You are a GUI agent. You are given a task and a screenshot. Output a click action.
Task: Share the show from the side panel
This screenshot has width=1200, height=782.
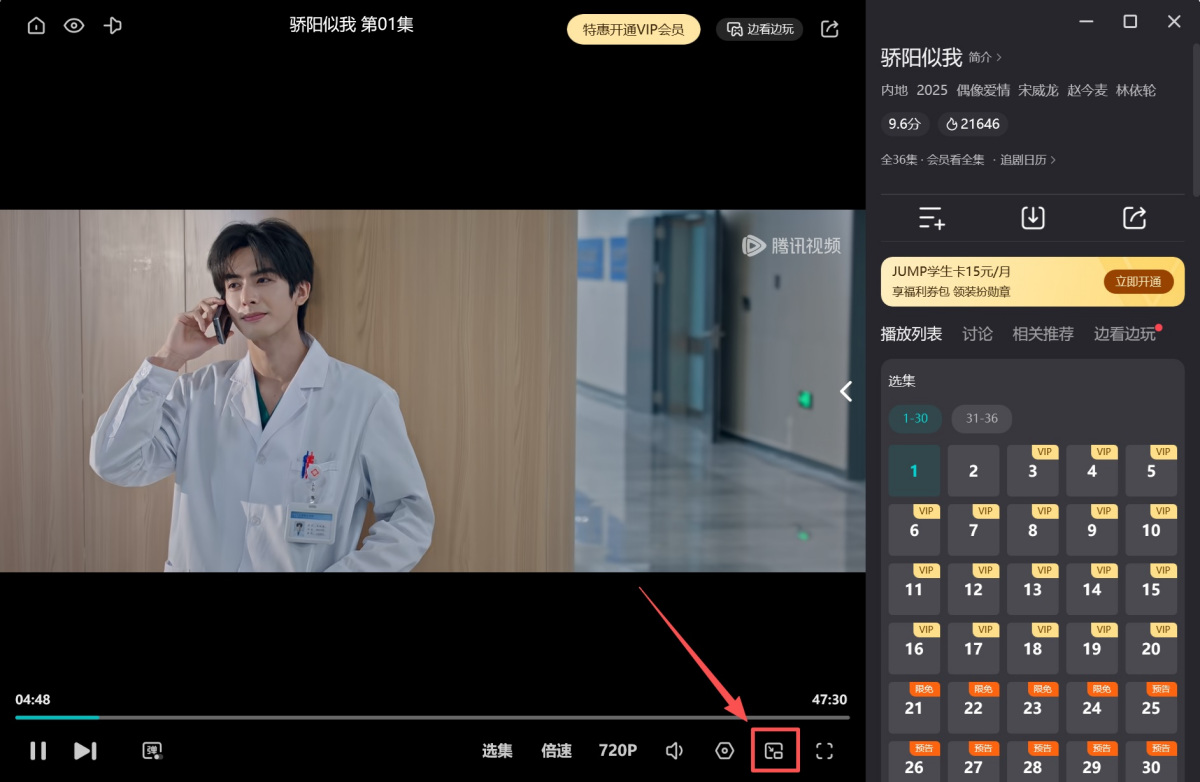click(x=1134, y=217)
